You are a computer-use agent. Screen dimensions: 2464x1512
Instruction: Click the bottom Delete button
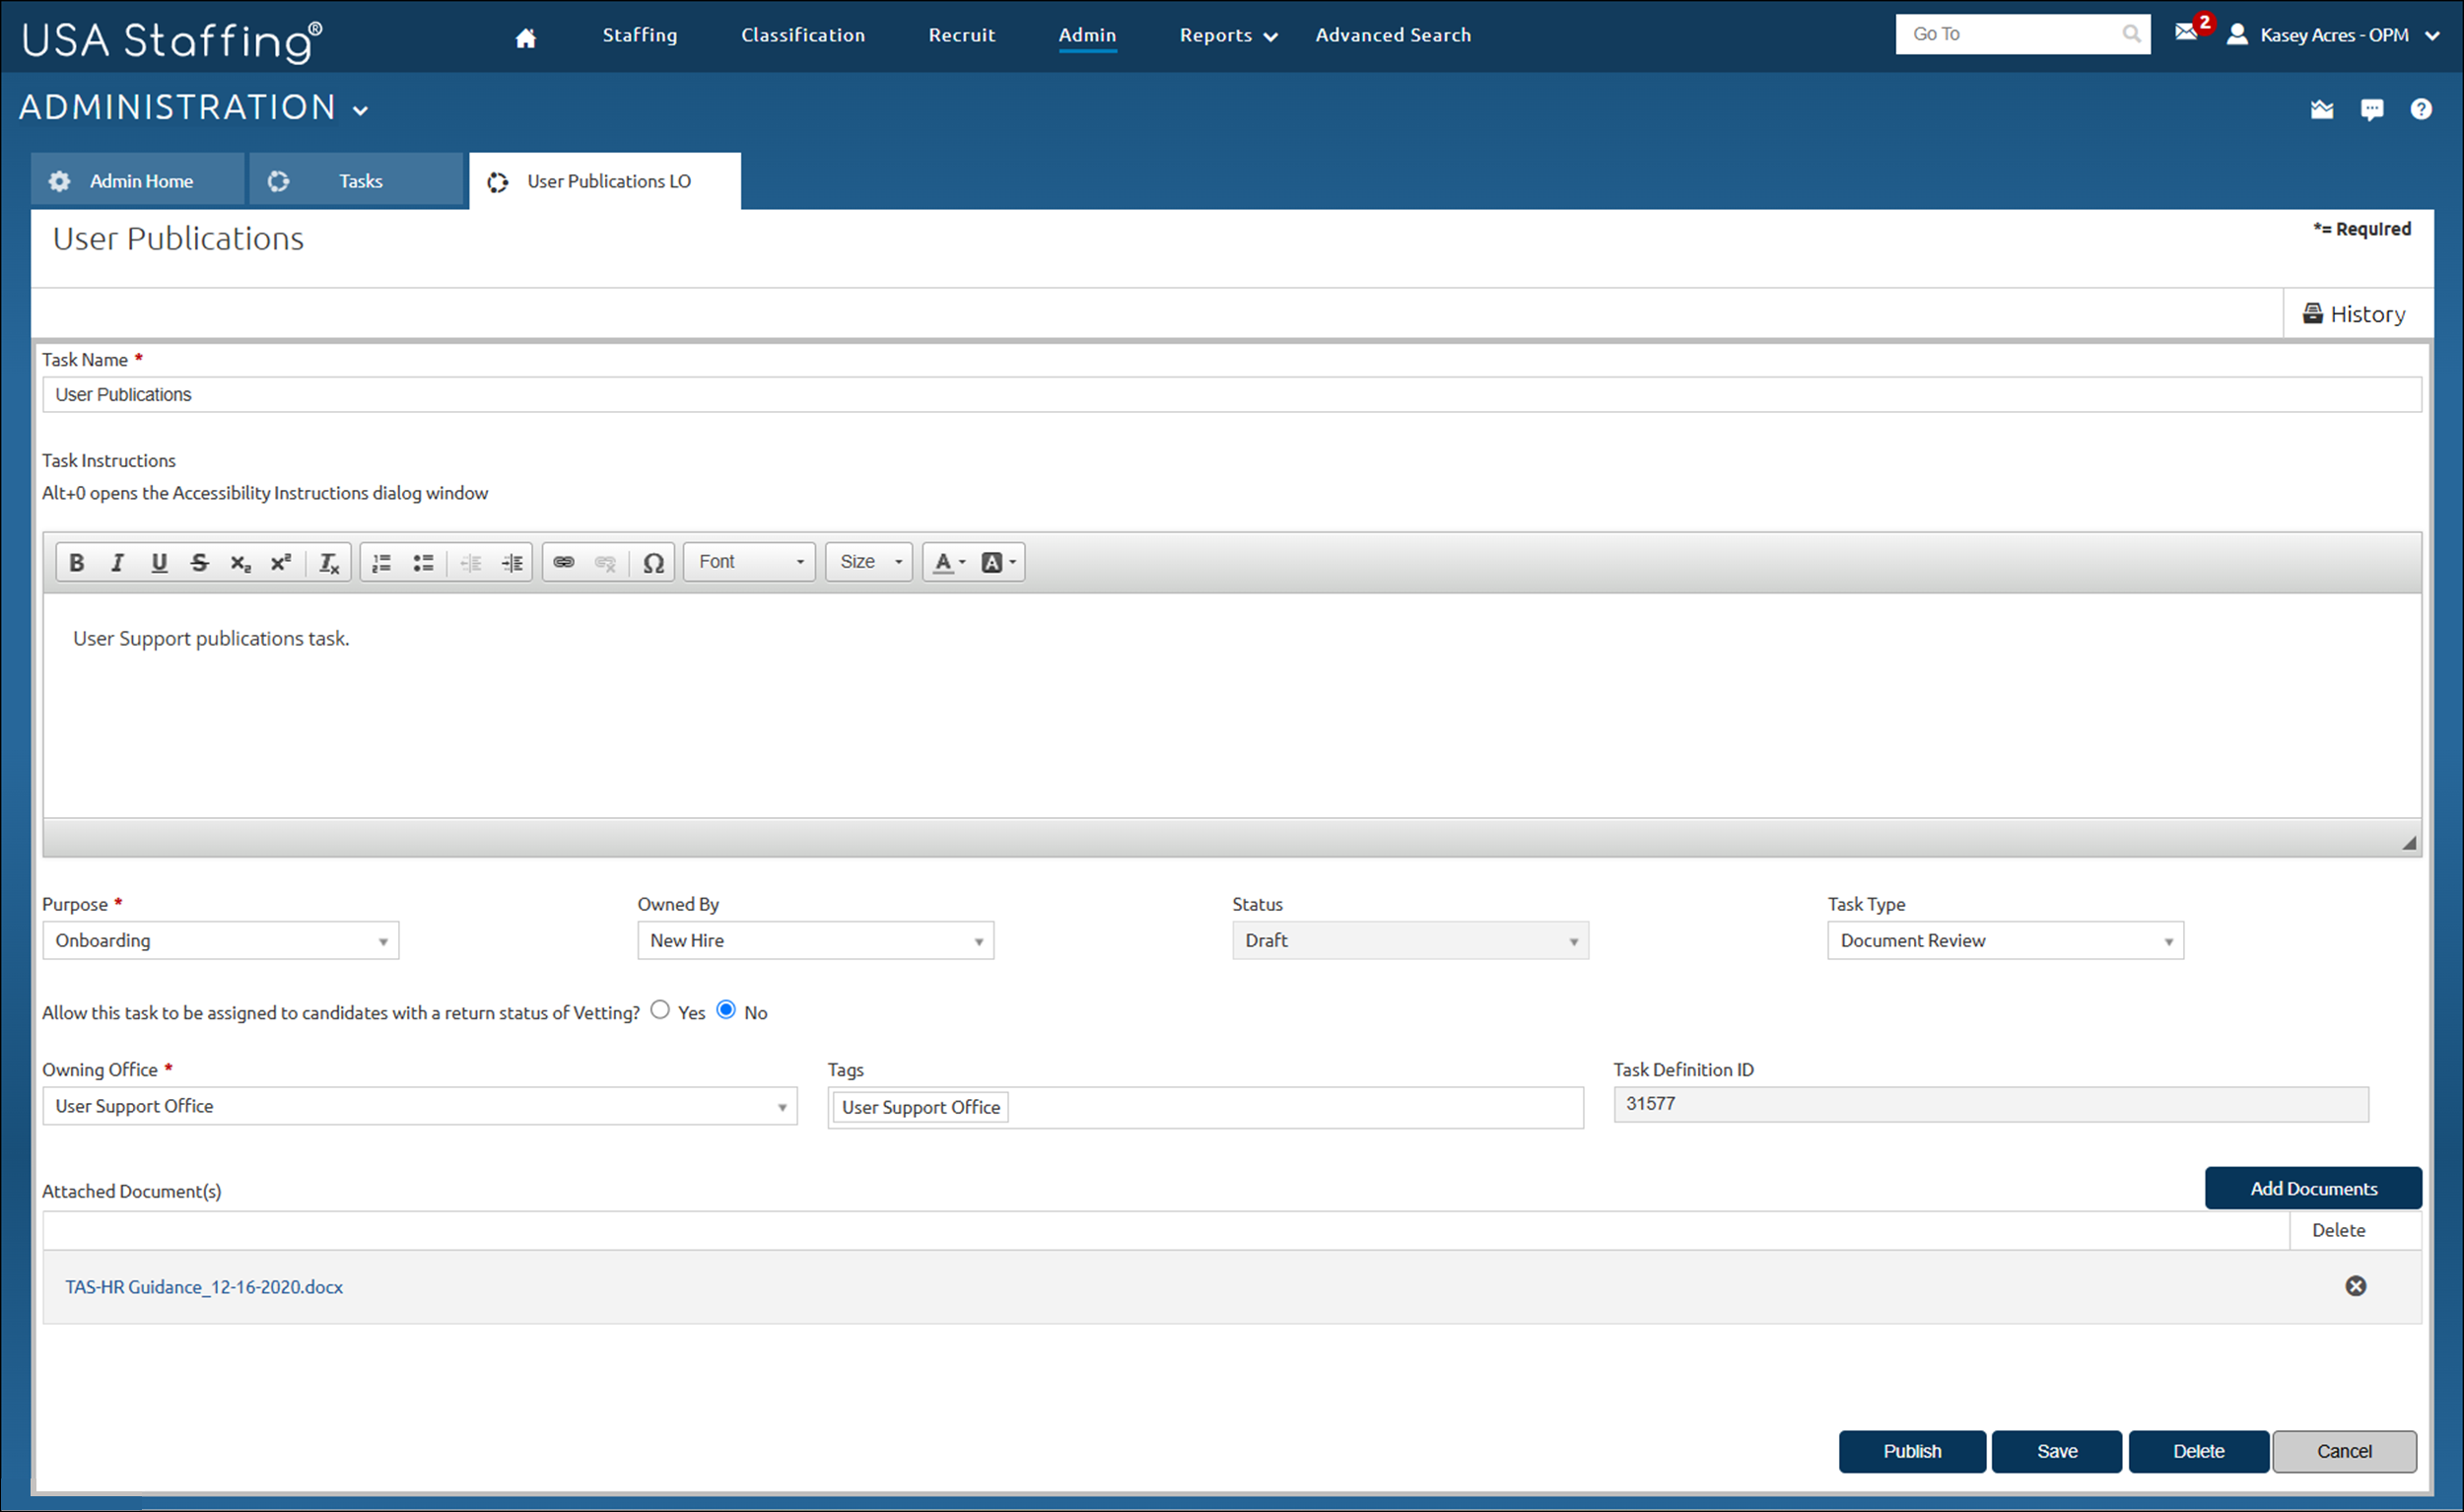[x=2198, y=1451]
